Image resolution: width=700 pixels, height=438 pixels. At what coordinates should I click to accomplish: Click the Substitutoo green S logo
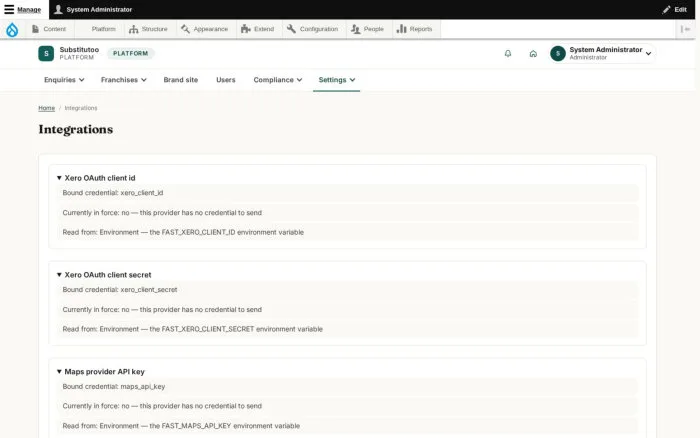click(46, 54)
